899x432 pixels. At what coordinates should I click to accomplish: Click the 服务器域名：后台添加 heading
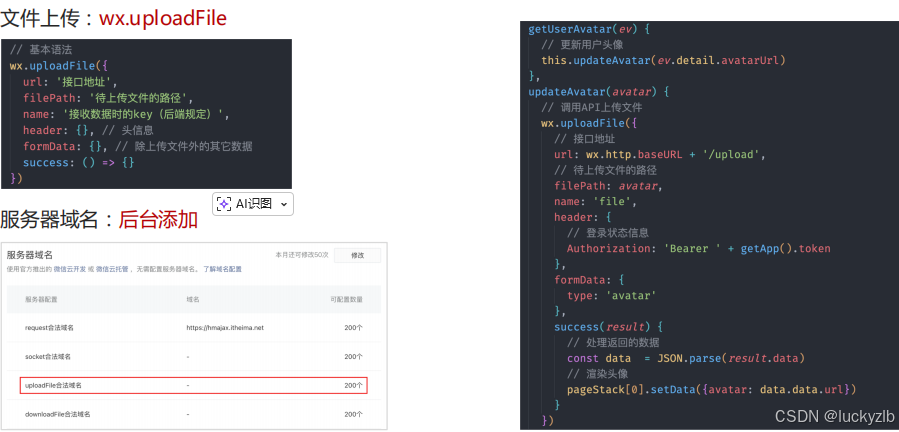99,220
